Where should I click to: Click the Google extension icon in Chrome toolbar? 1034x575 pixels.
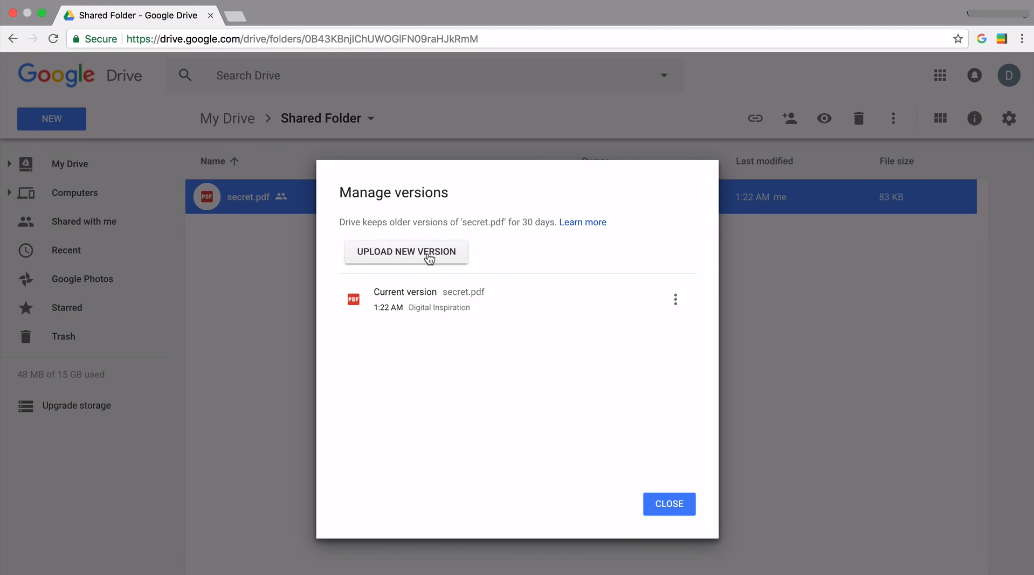coord(981,39)
